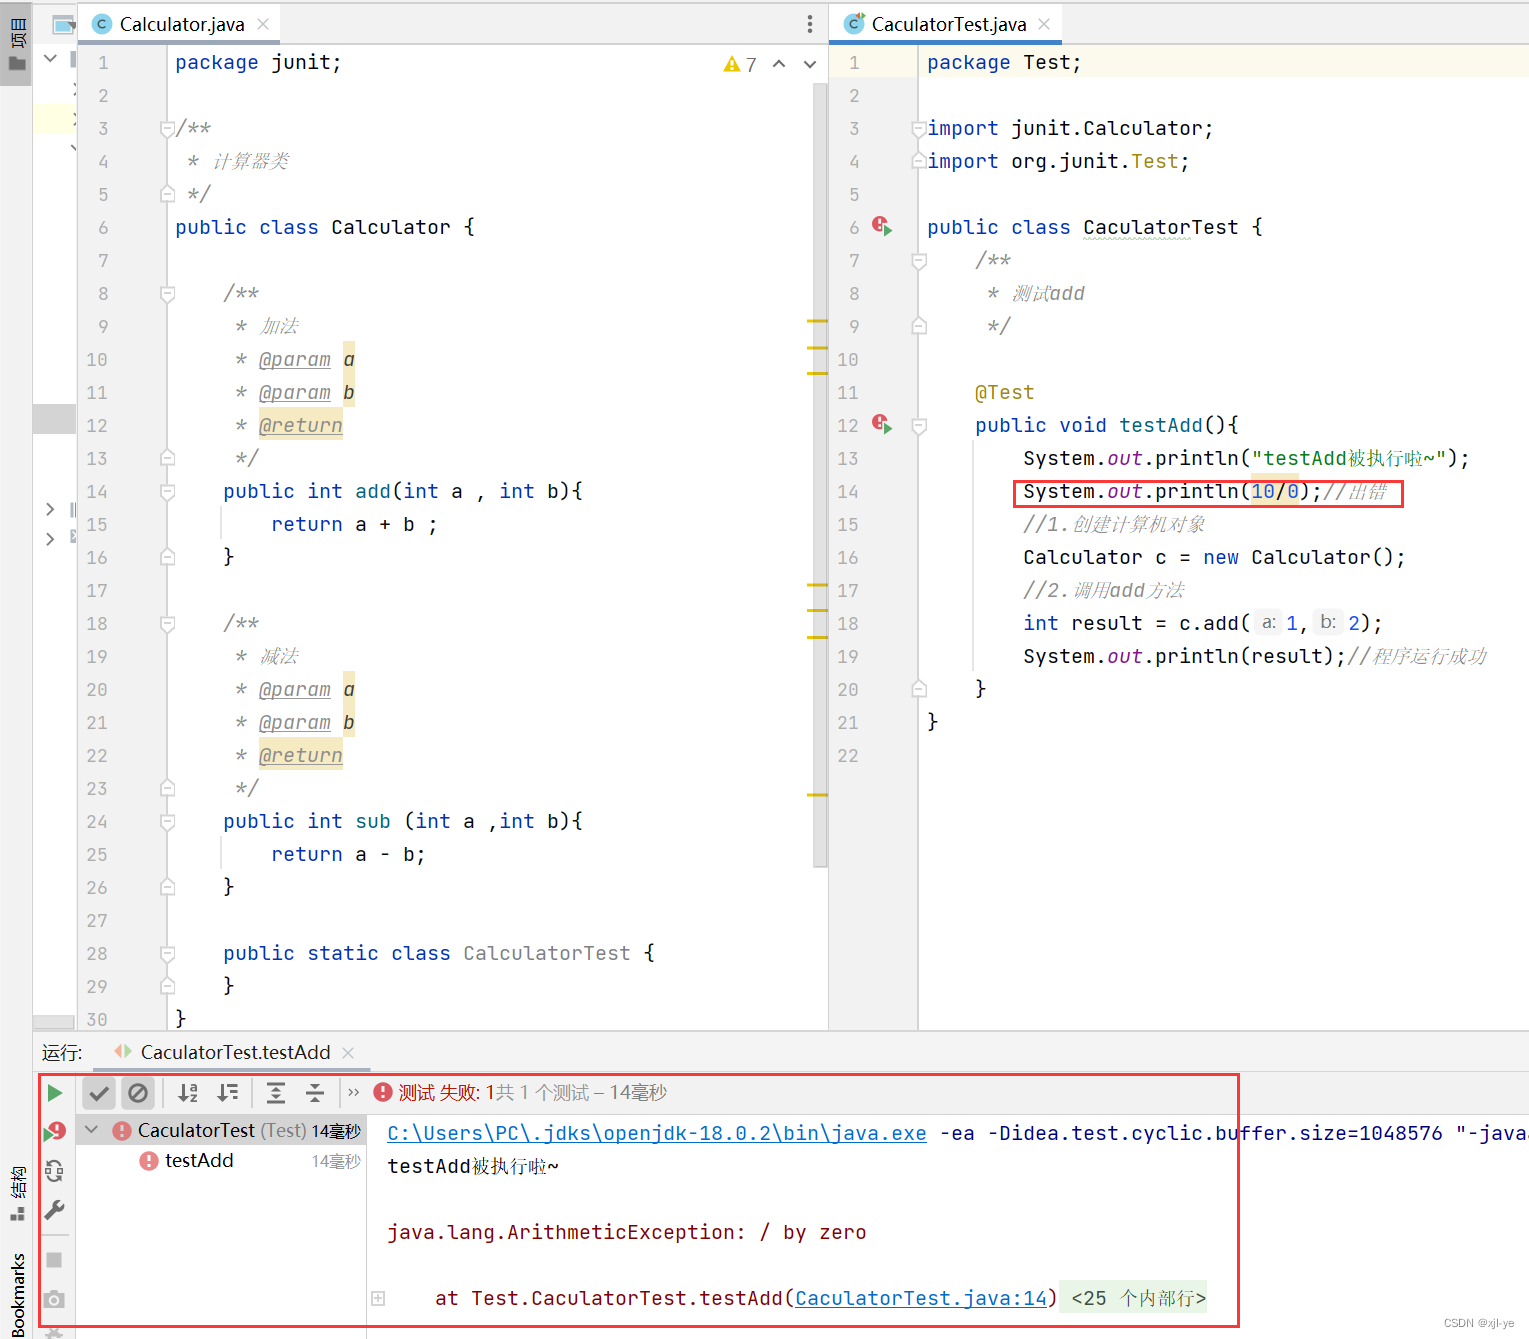
Task: Expand stack trace with plus icon
Action: click(378, 1298)
